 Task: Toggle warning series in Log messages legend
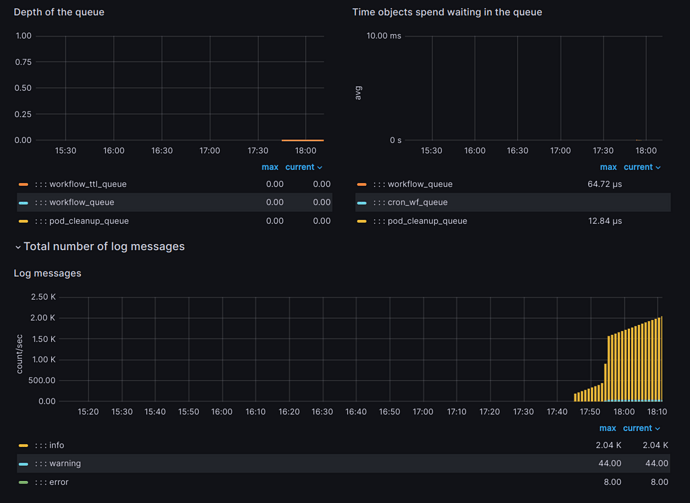(65, 463)
